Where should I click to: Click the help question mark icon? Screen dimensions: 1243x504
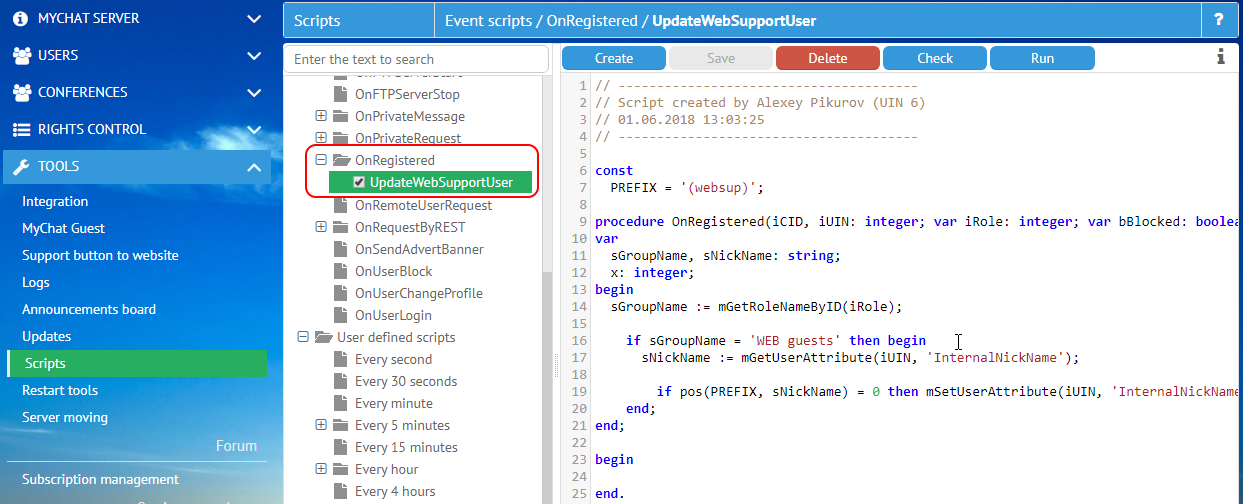pyautogui.click(x=1218, y=20)
